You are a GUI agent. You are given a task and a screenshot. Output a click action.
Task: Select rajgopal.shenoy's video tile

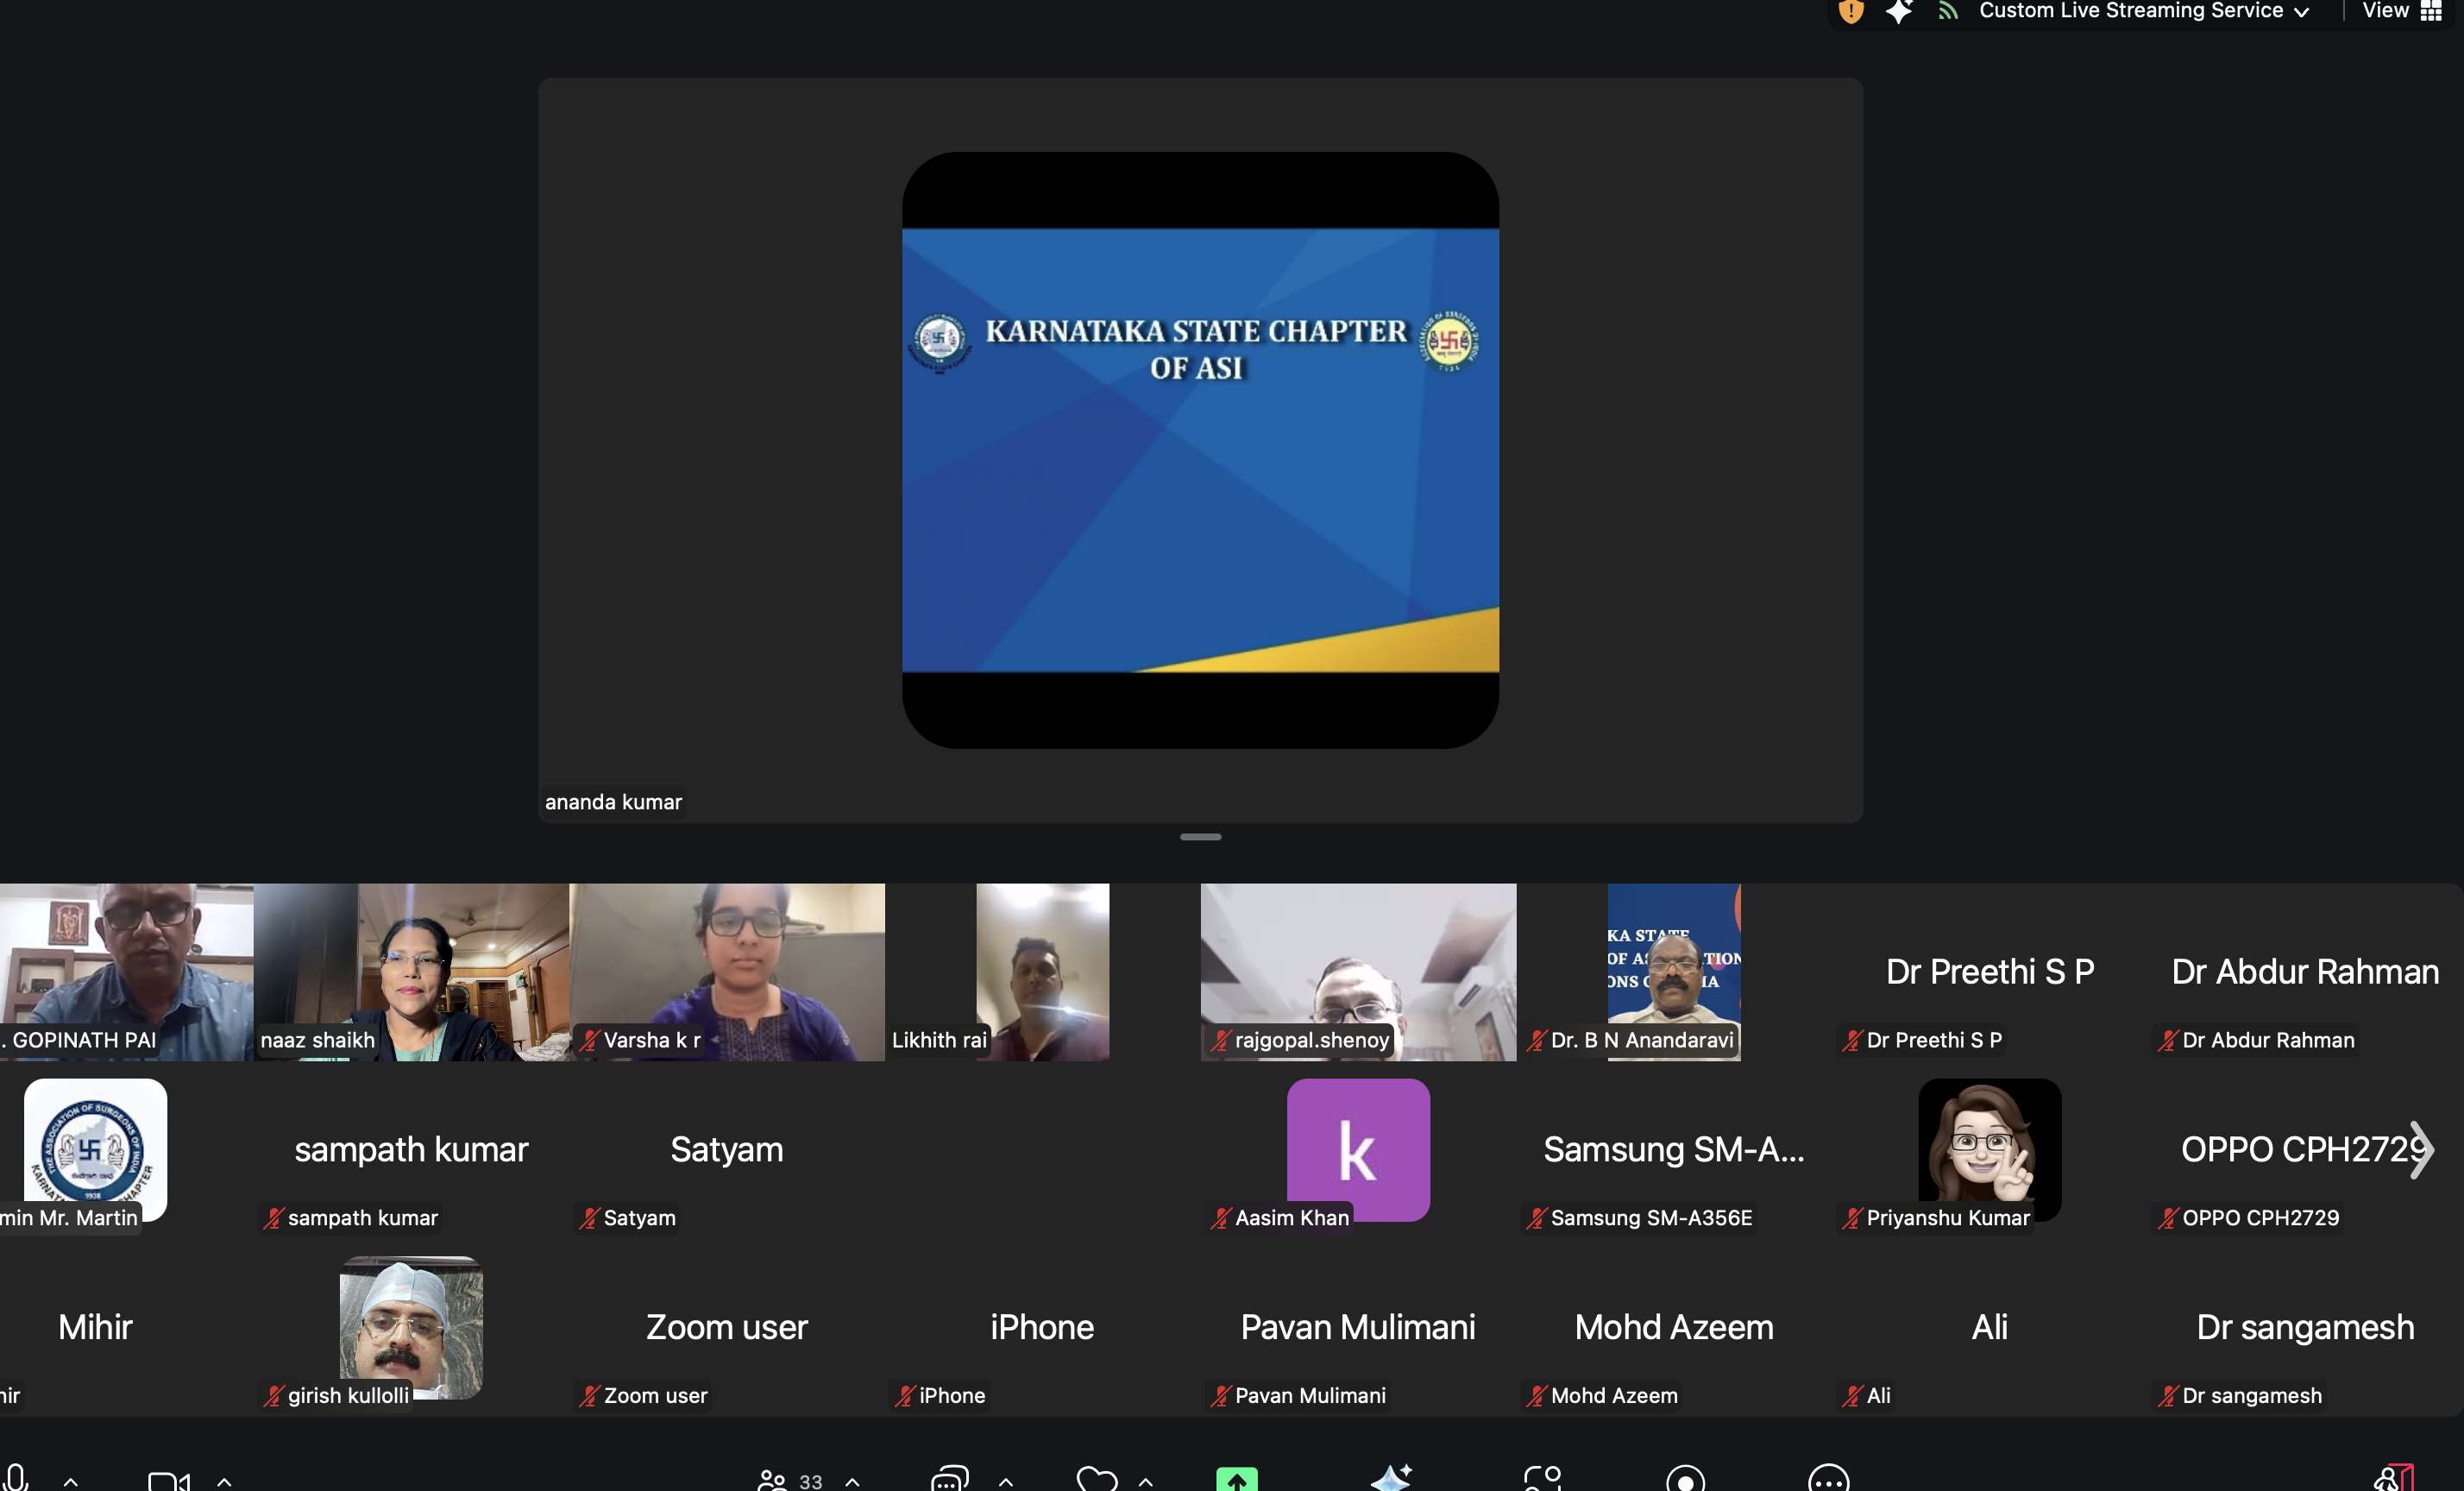pos(1358,972)
